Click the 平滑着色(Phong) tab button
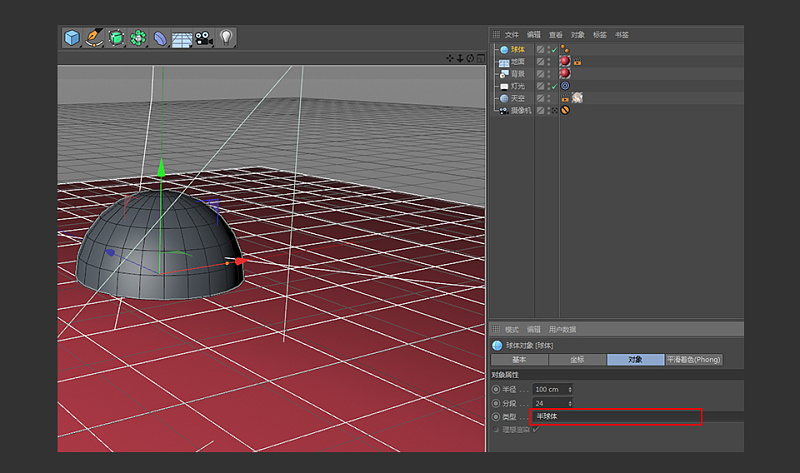800x473 pixels. click(694, 359)
